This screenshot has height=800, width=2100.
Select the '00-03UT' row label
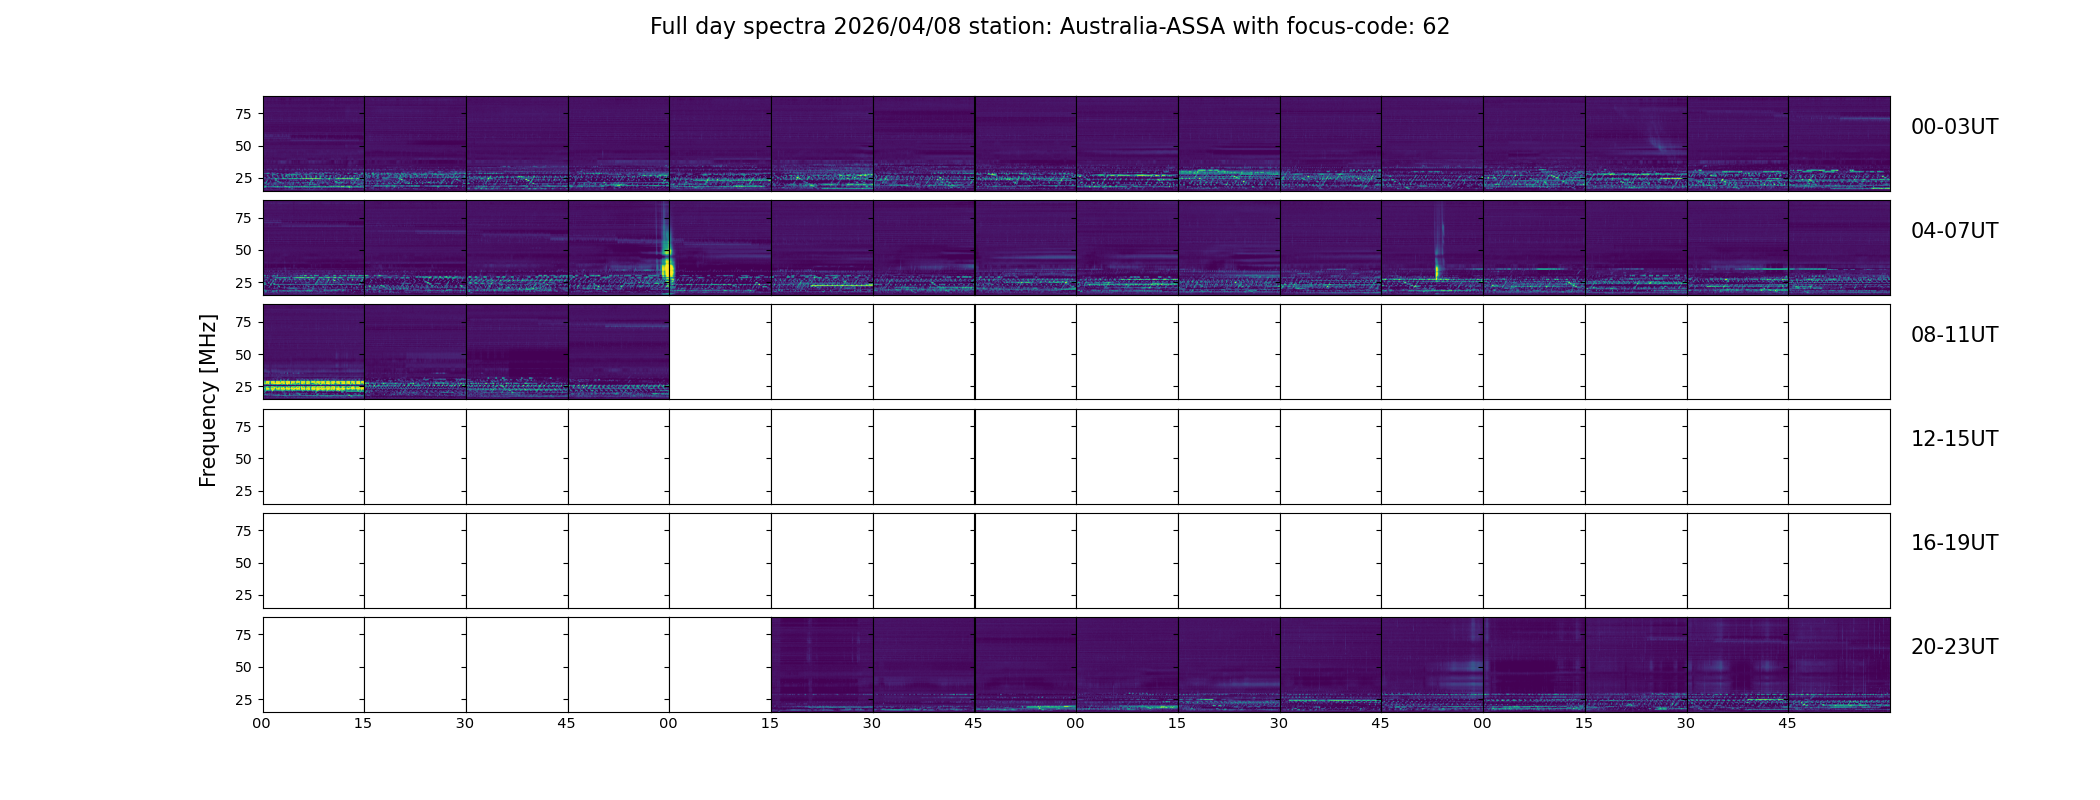pos(1954,127)
